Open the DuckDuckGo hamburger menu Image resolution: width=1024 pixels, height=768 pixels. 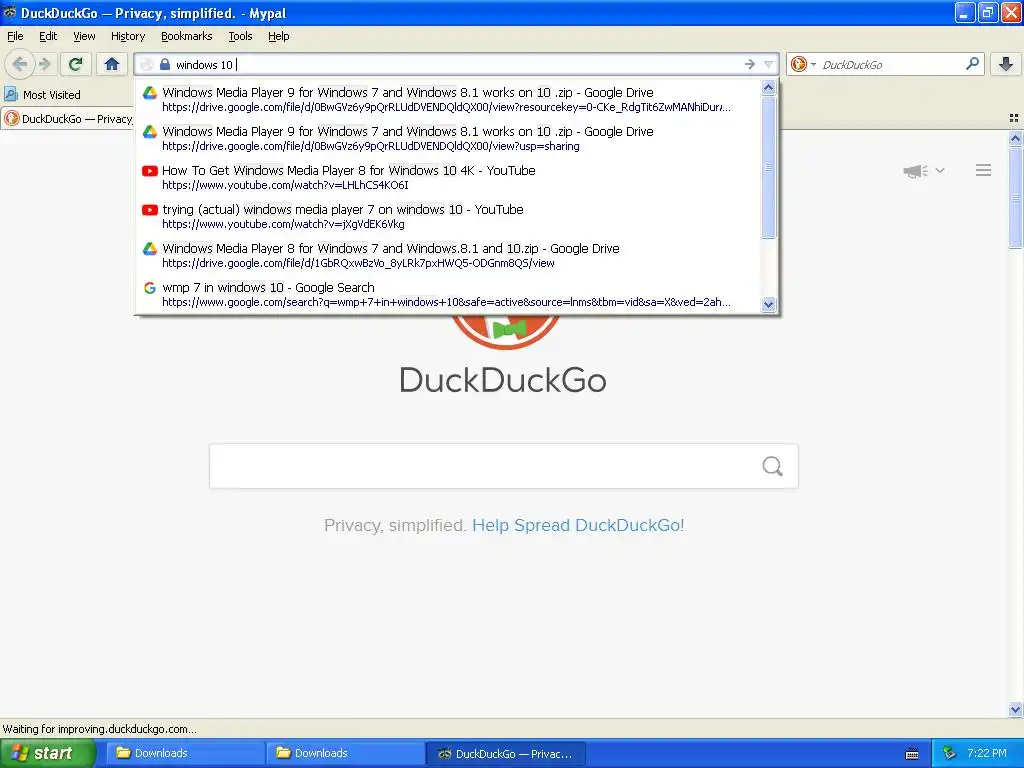pyautogui.click(x=984, y=170)
